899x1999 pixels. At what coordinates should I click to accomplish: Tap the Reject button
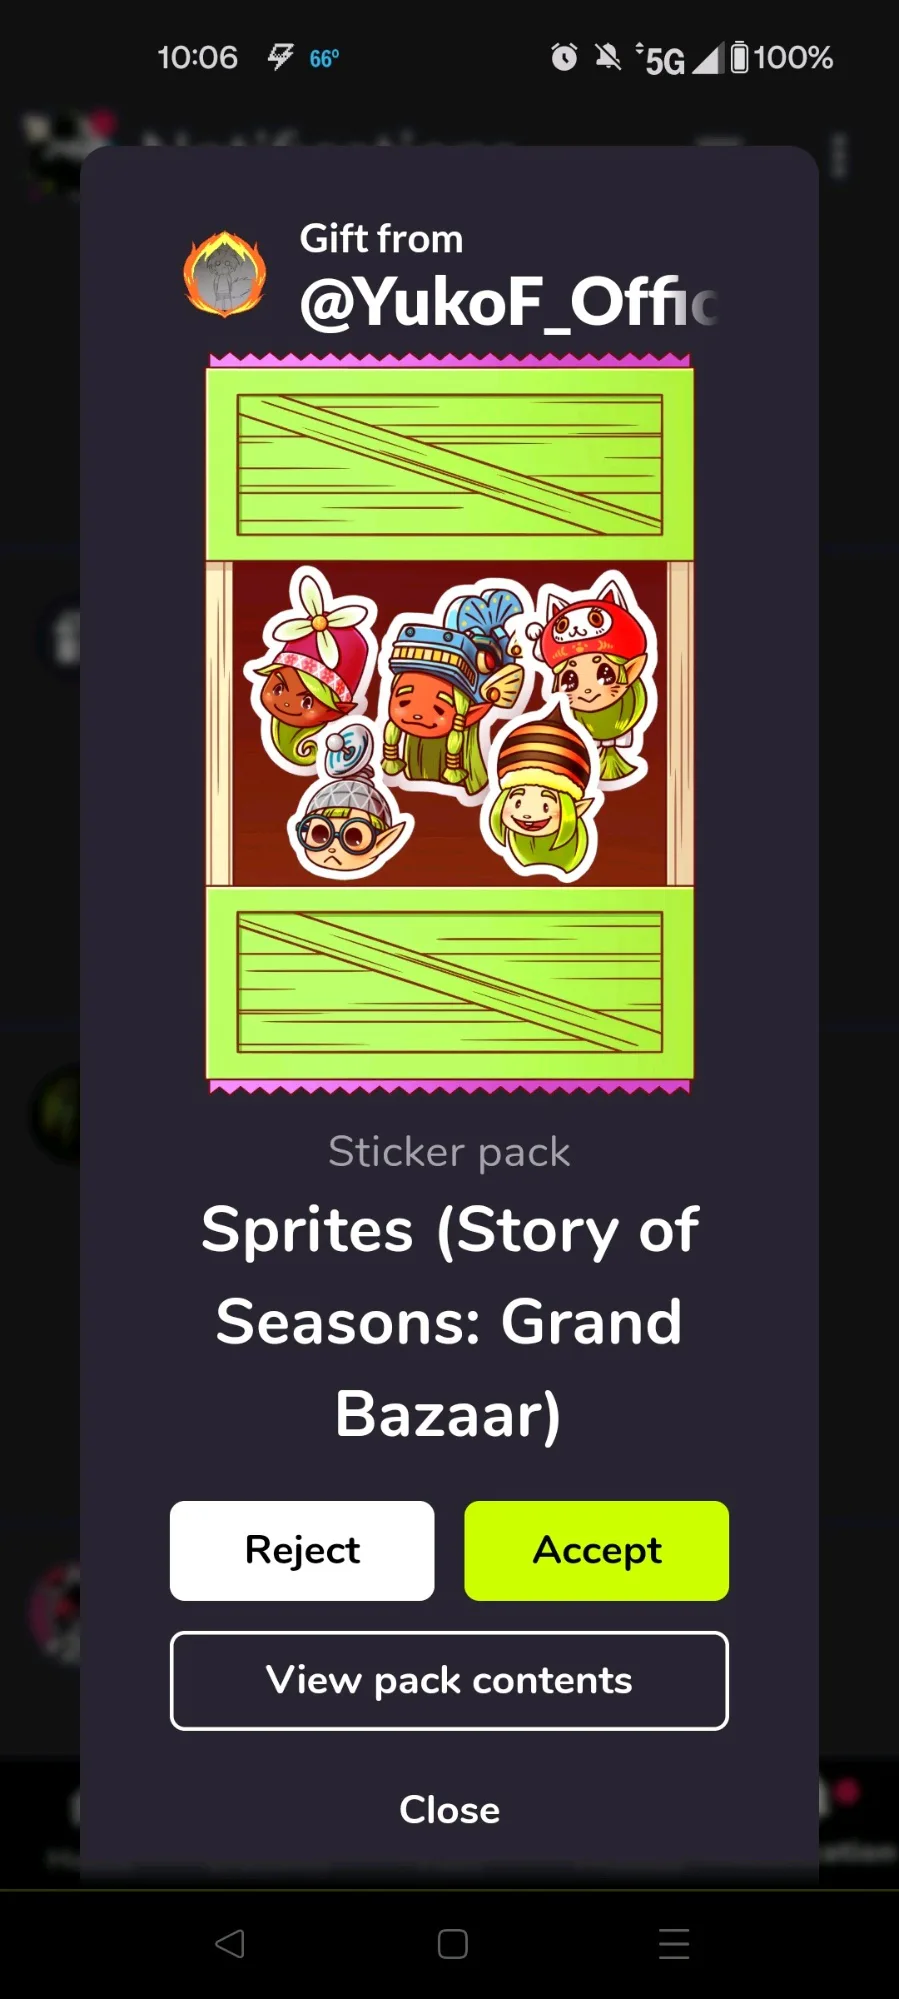point(302,1550)
